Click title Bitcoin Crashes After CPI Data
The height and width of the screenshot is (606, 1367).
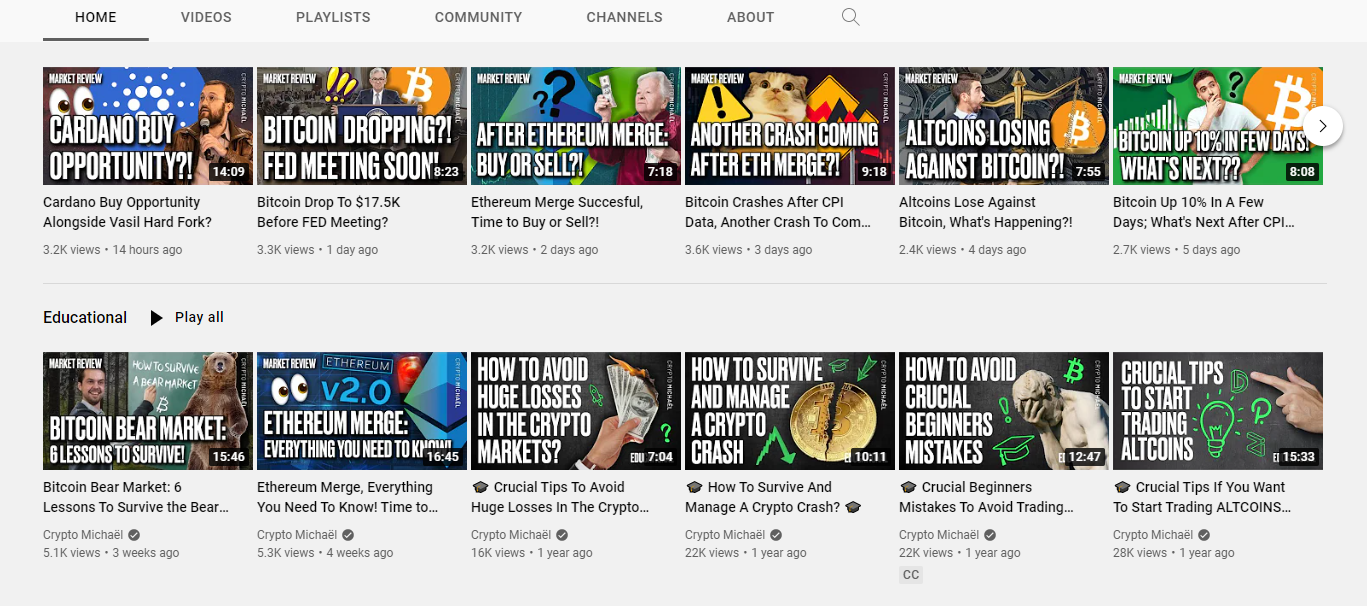tap(779, 212)
